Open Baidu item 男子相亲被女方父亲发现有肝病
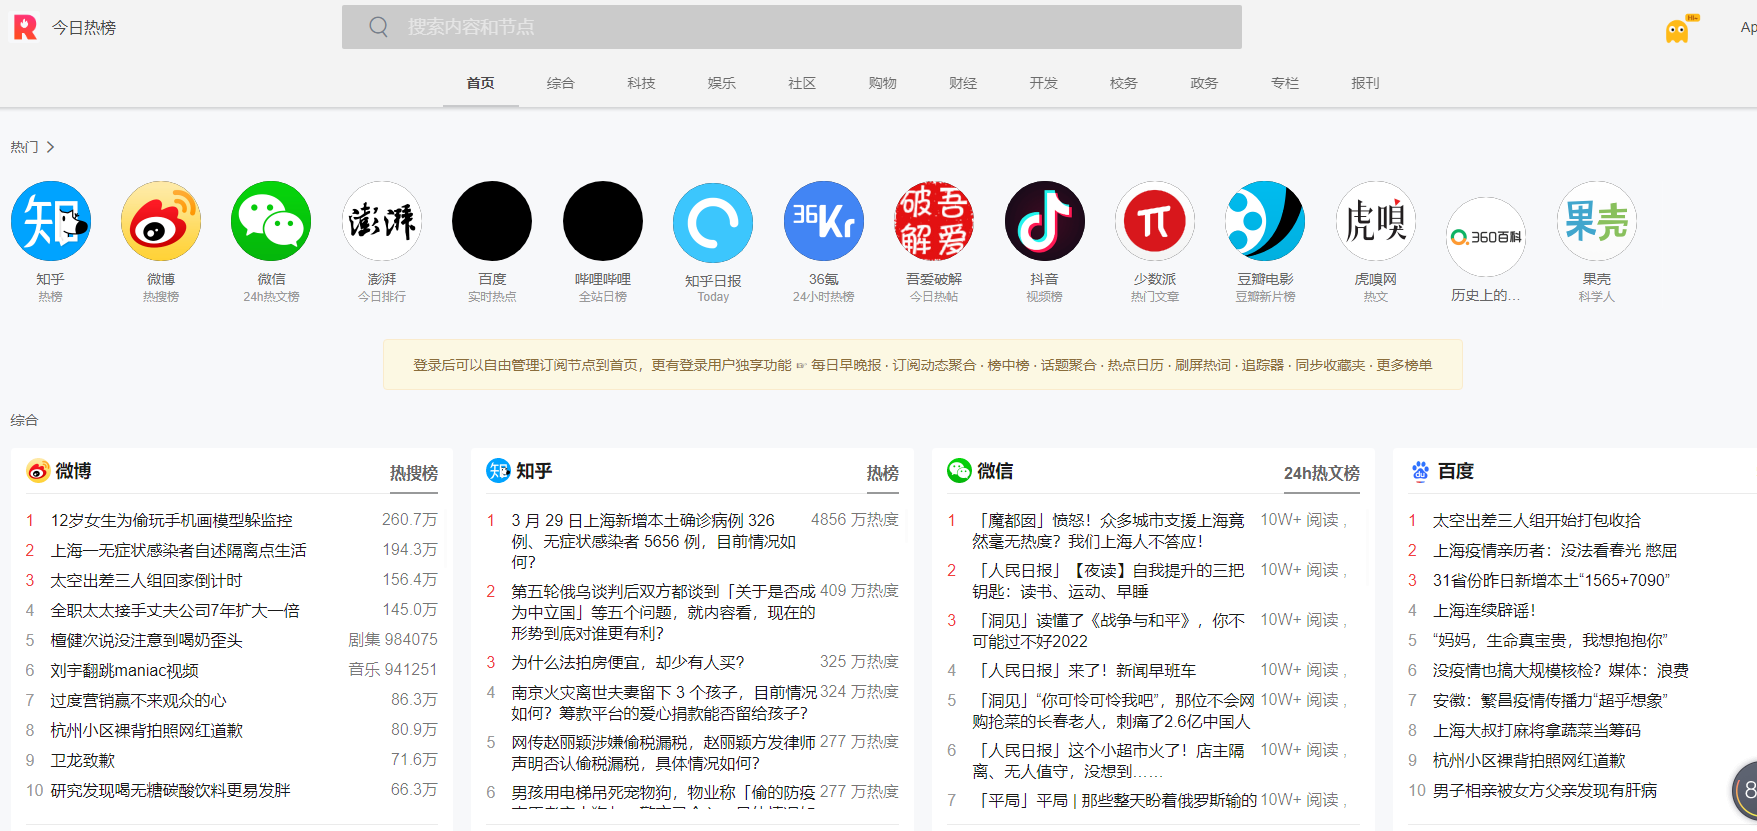 [1545, 790]
